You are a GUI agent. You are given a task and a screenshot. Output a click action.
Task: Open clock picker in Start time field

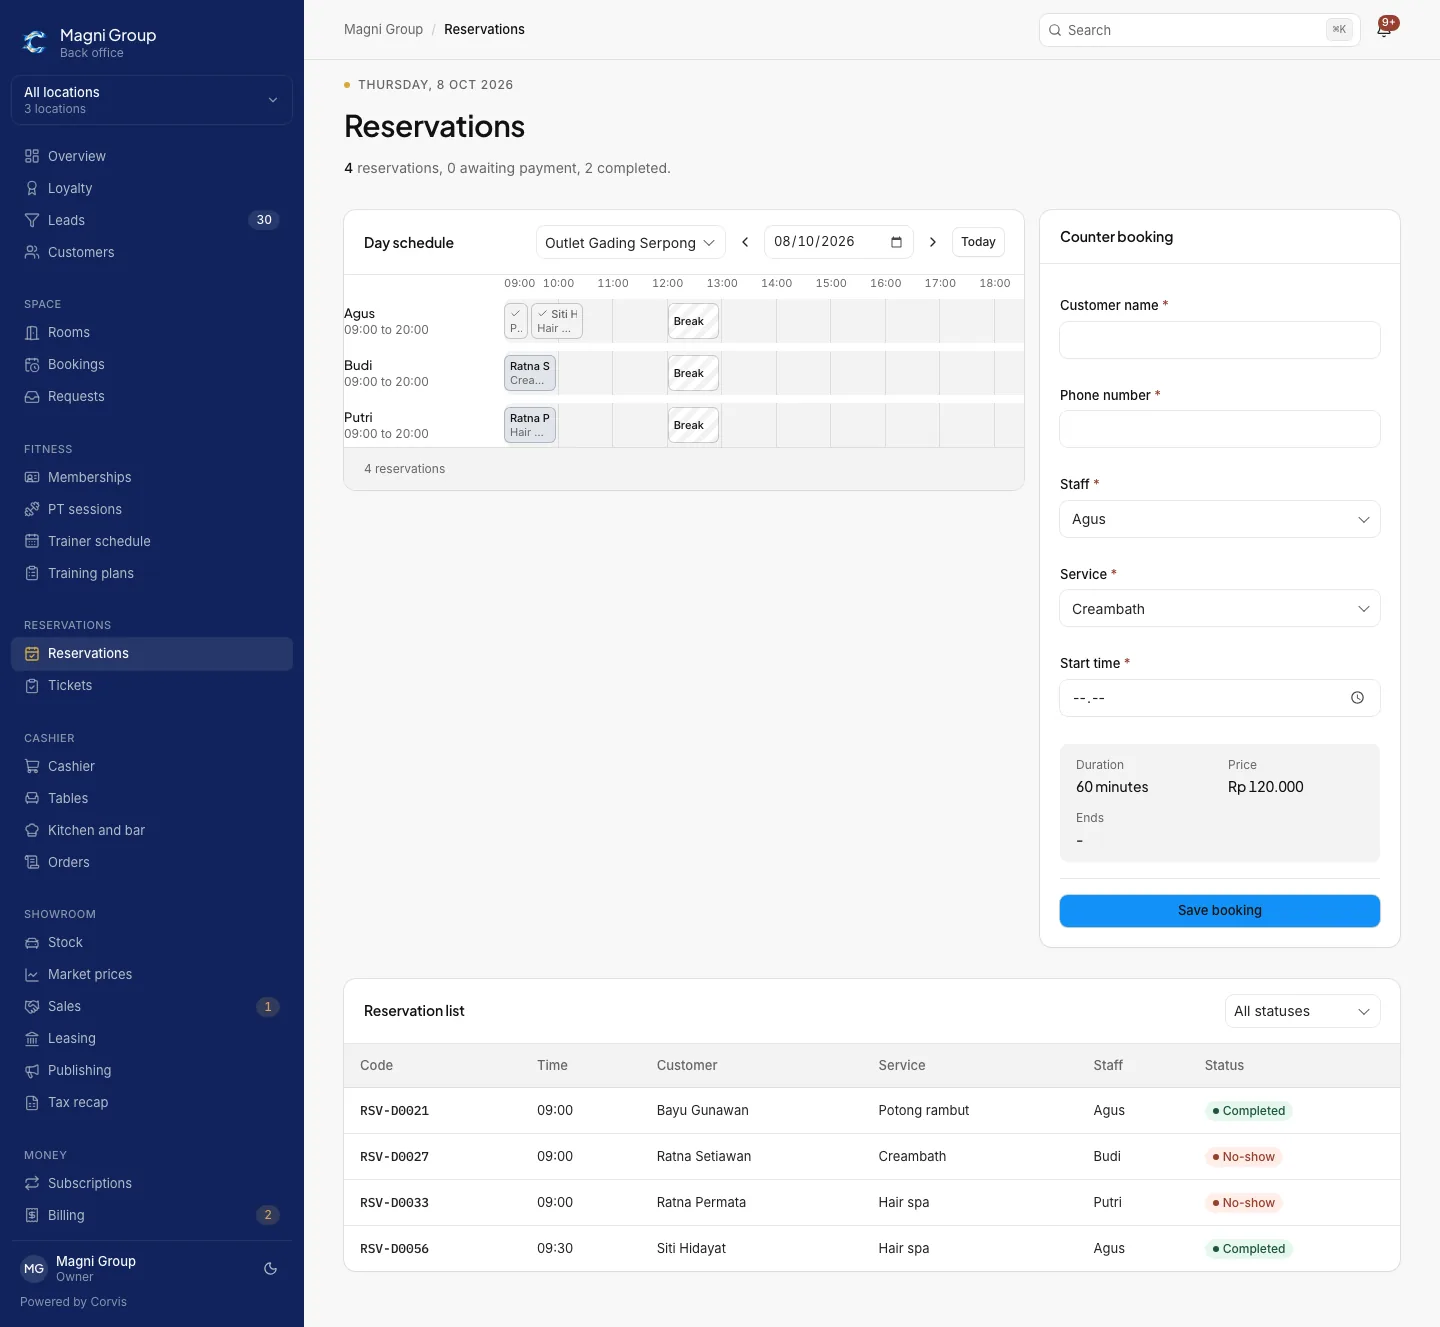pos(1357,698)
